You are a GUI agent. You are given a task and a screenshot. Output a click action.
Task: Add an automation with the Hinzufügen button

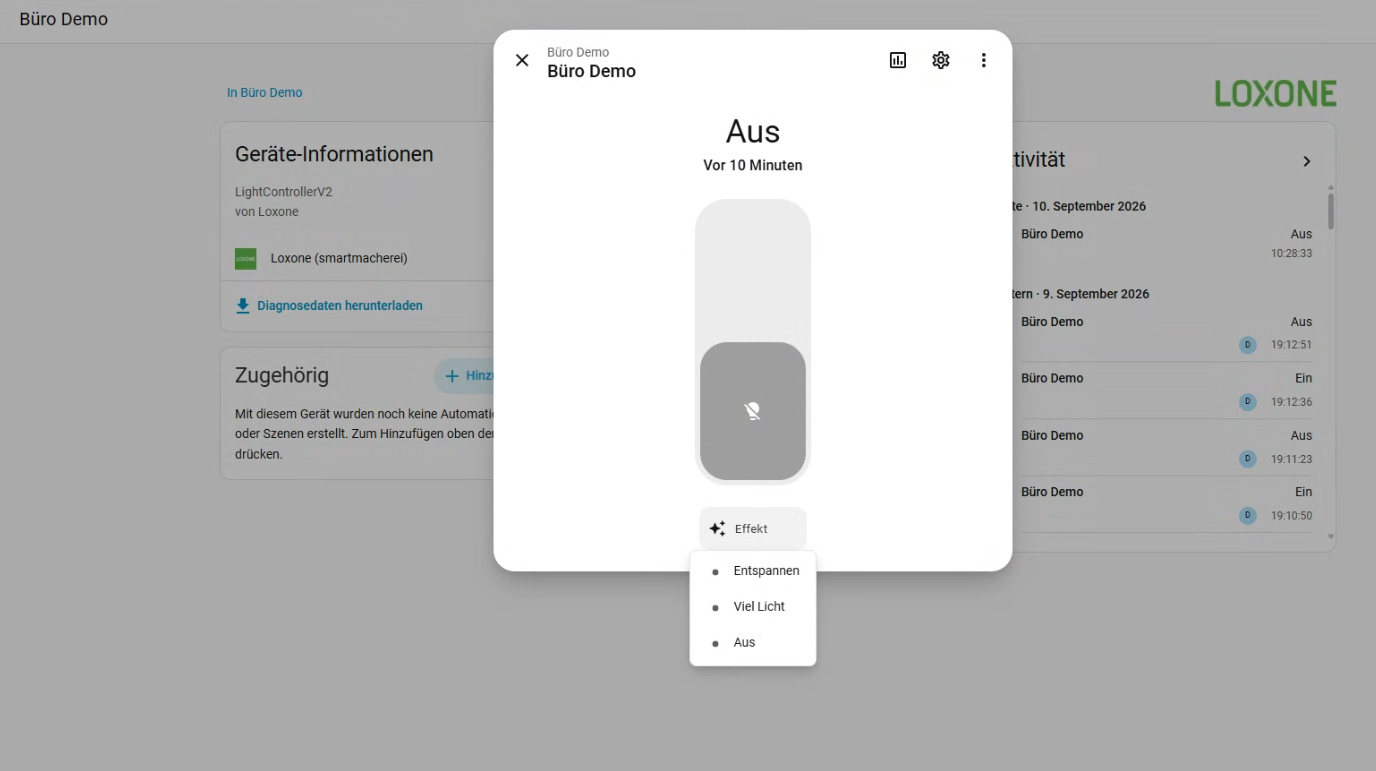[466, 376]
